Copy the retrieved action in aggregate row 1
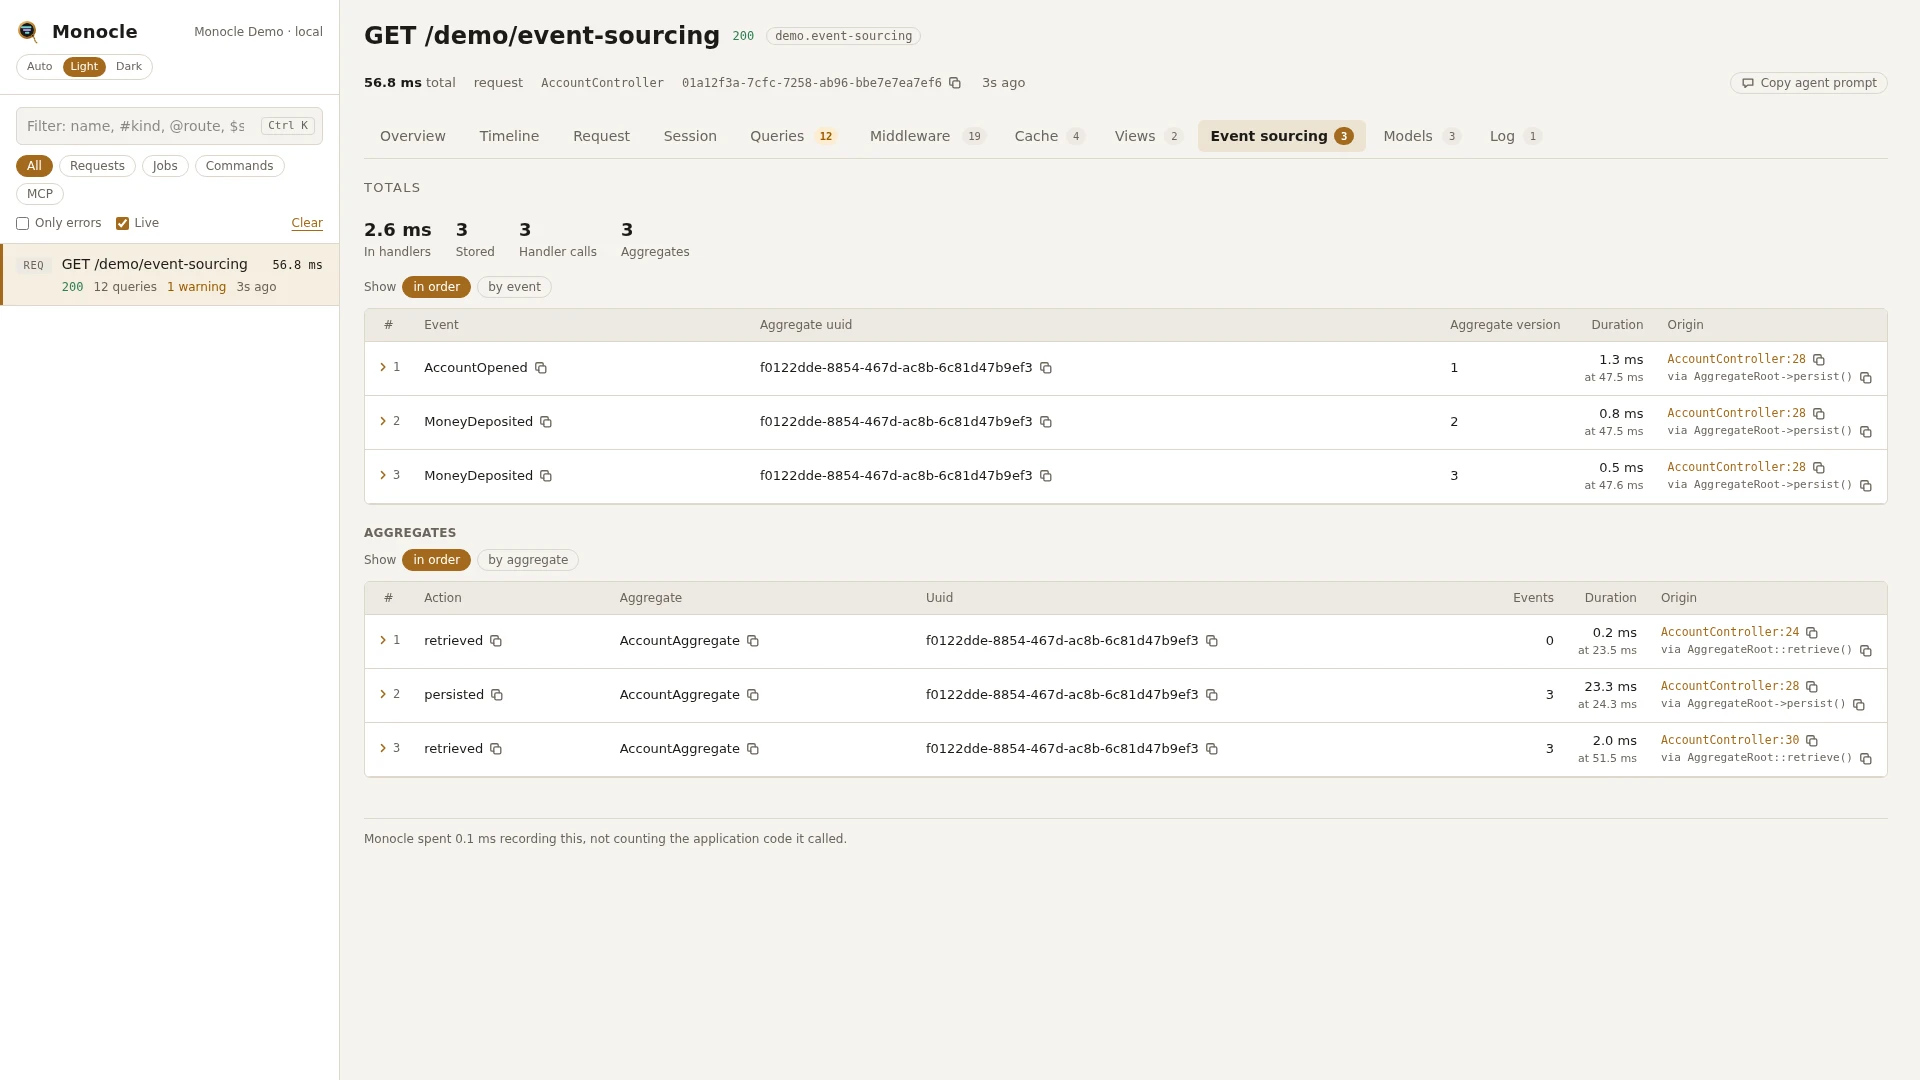The width and height of the screenshot is (1920, 1080). [496, 641]
